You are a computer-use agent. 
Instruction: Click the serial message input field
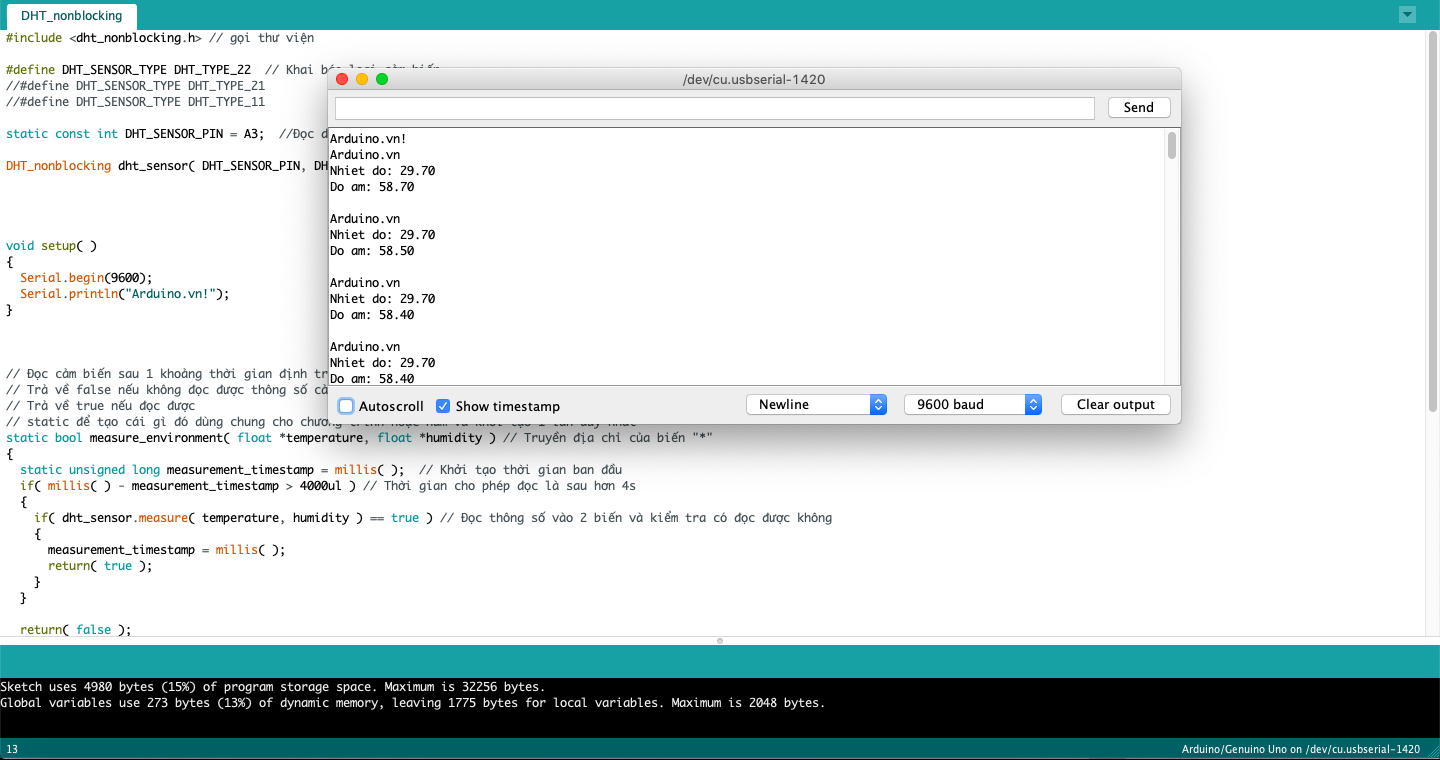click(714, 108)
